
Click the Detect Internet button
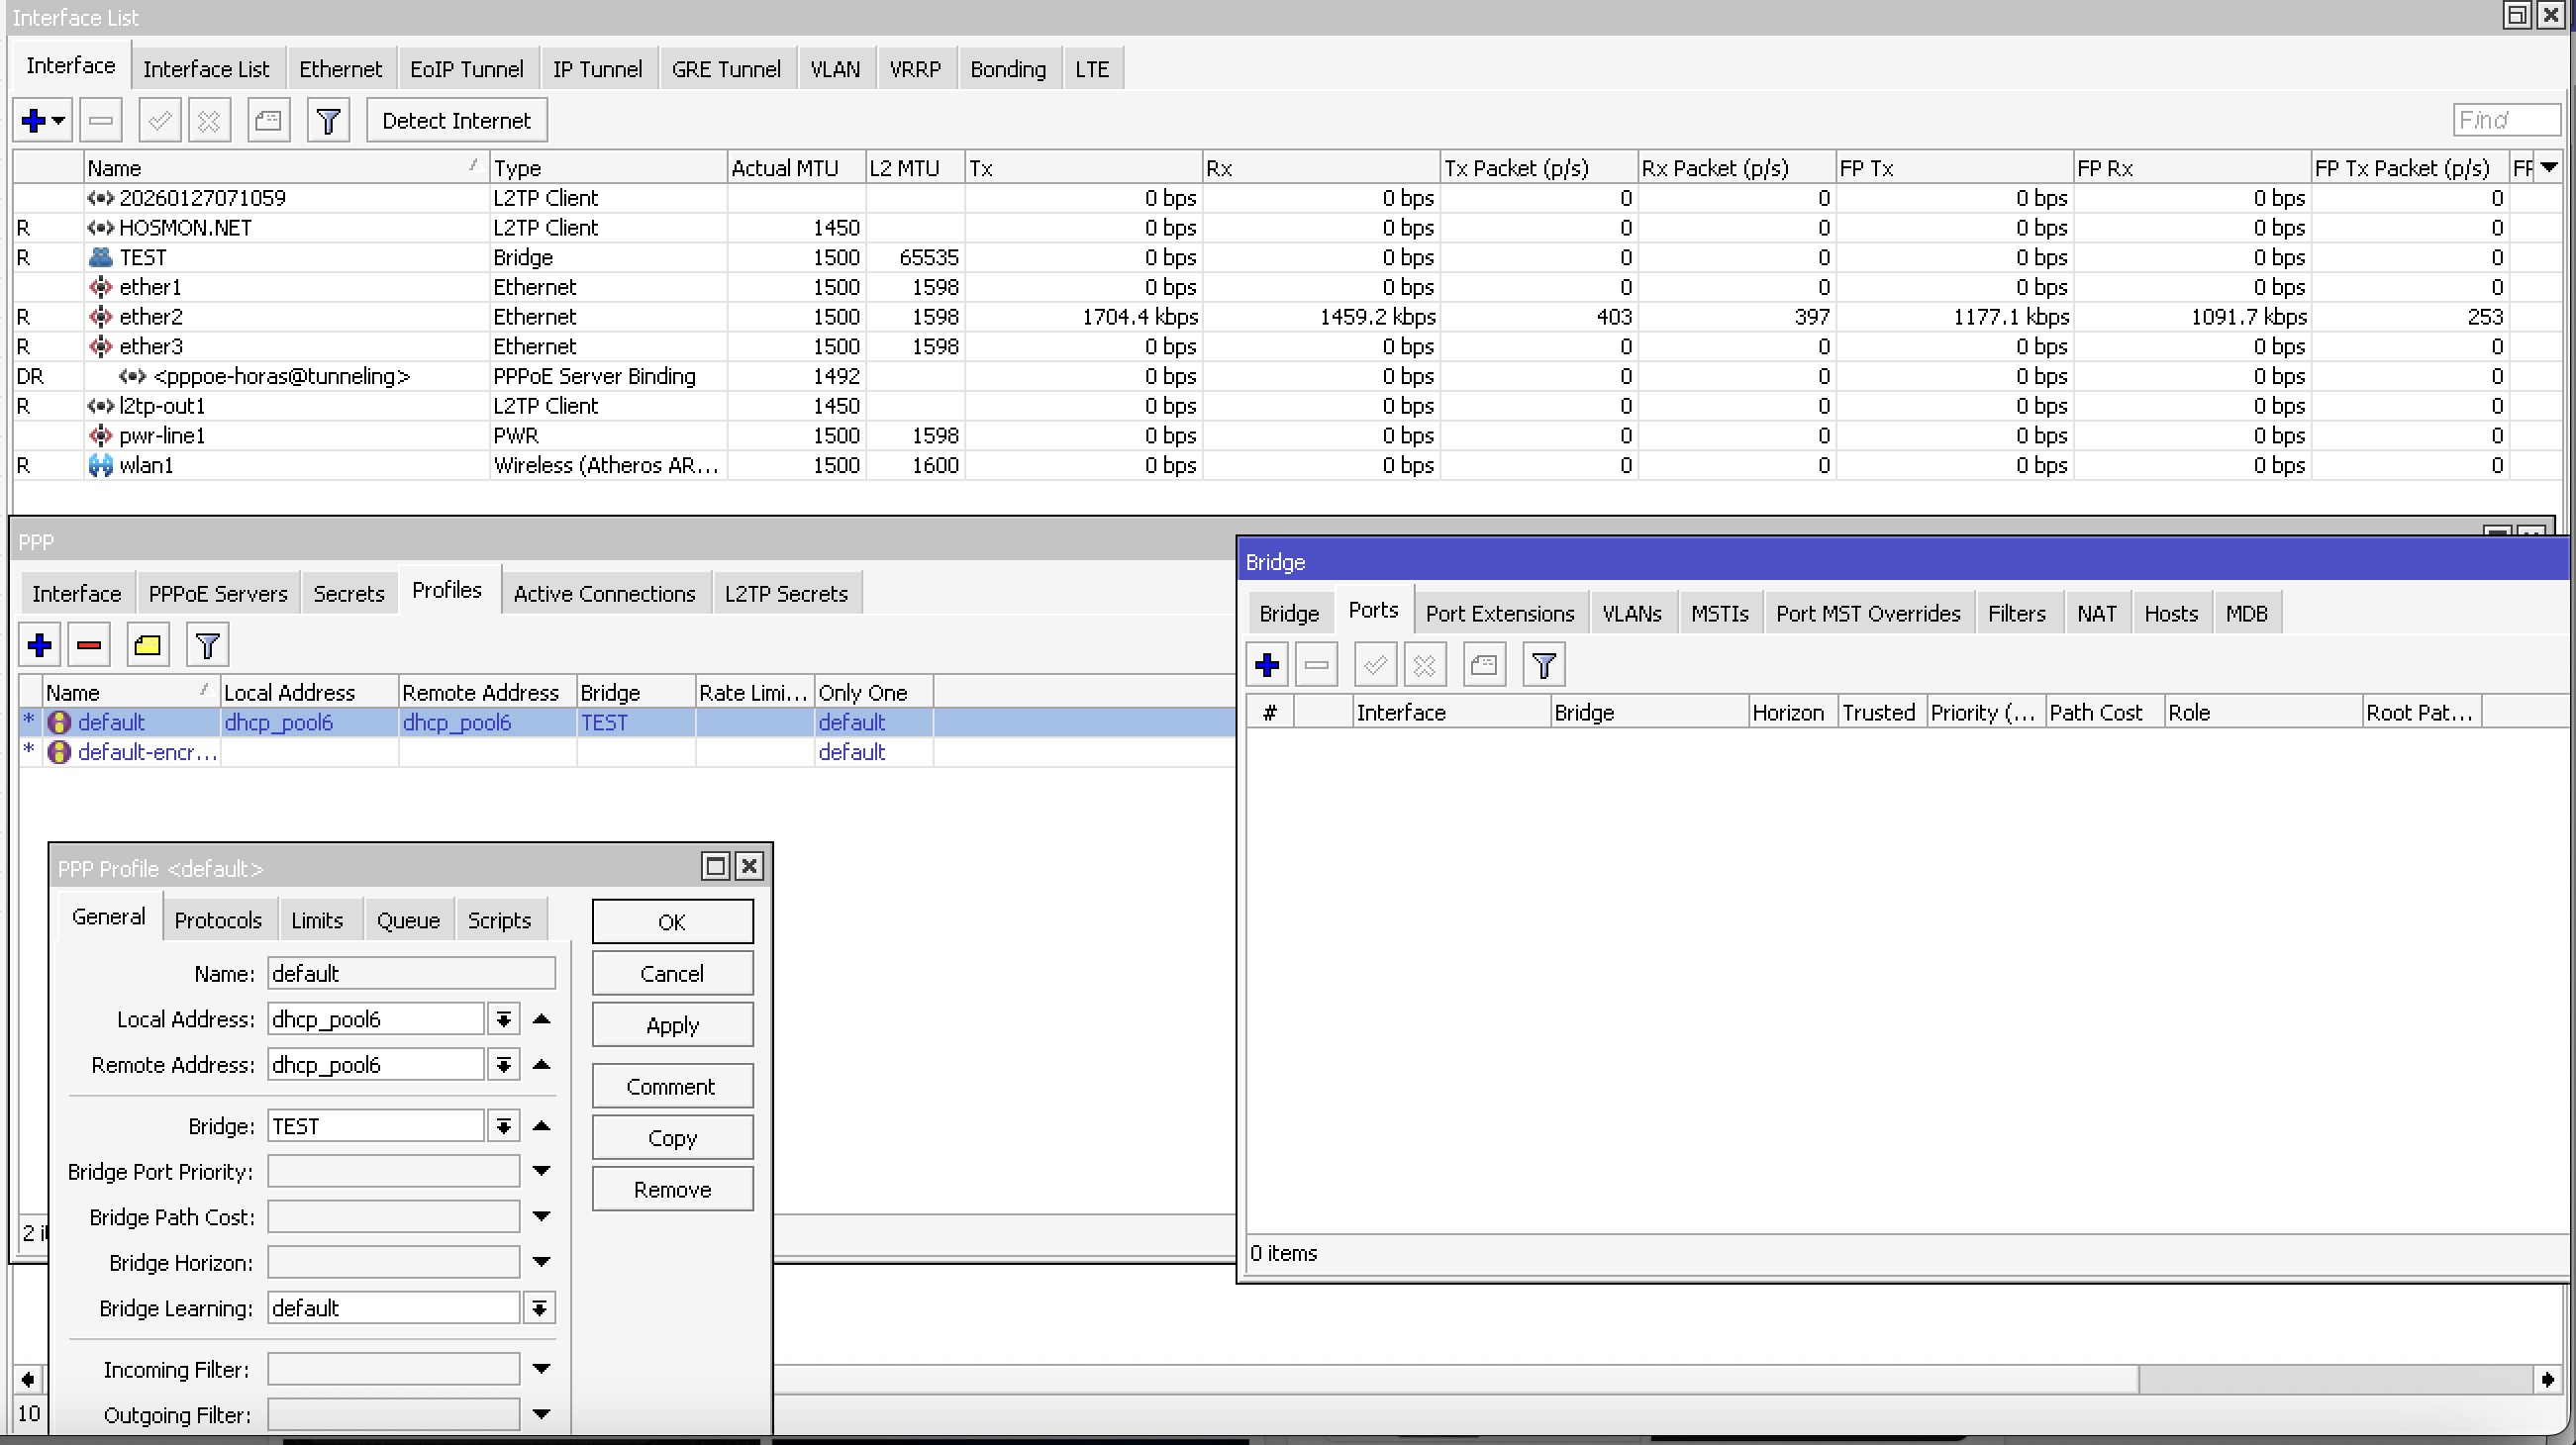click(x=456, y=121)
